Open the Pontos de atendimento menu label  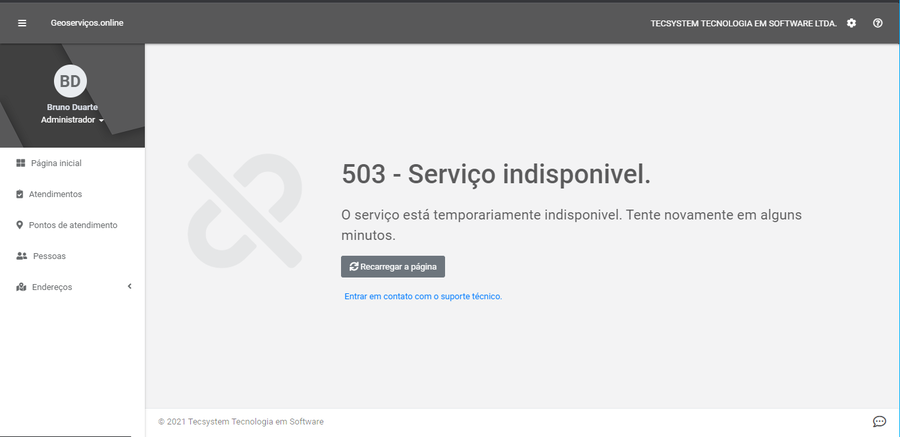tap(73, 225)
